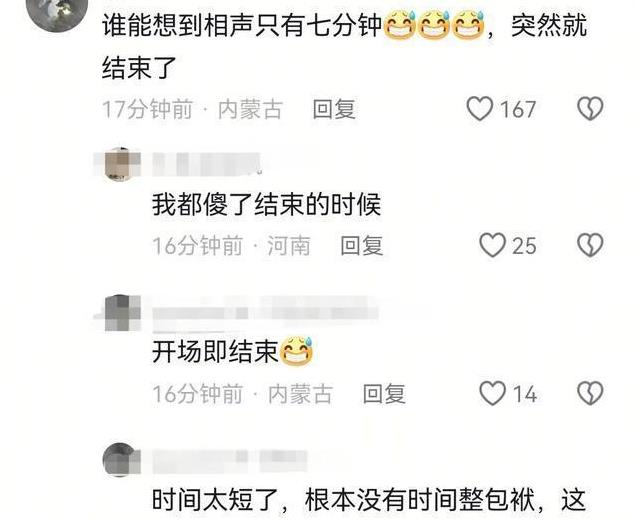Open blurred username above 时间太短了

click(x=230, y=461)
